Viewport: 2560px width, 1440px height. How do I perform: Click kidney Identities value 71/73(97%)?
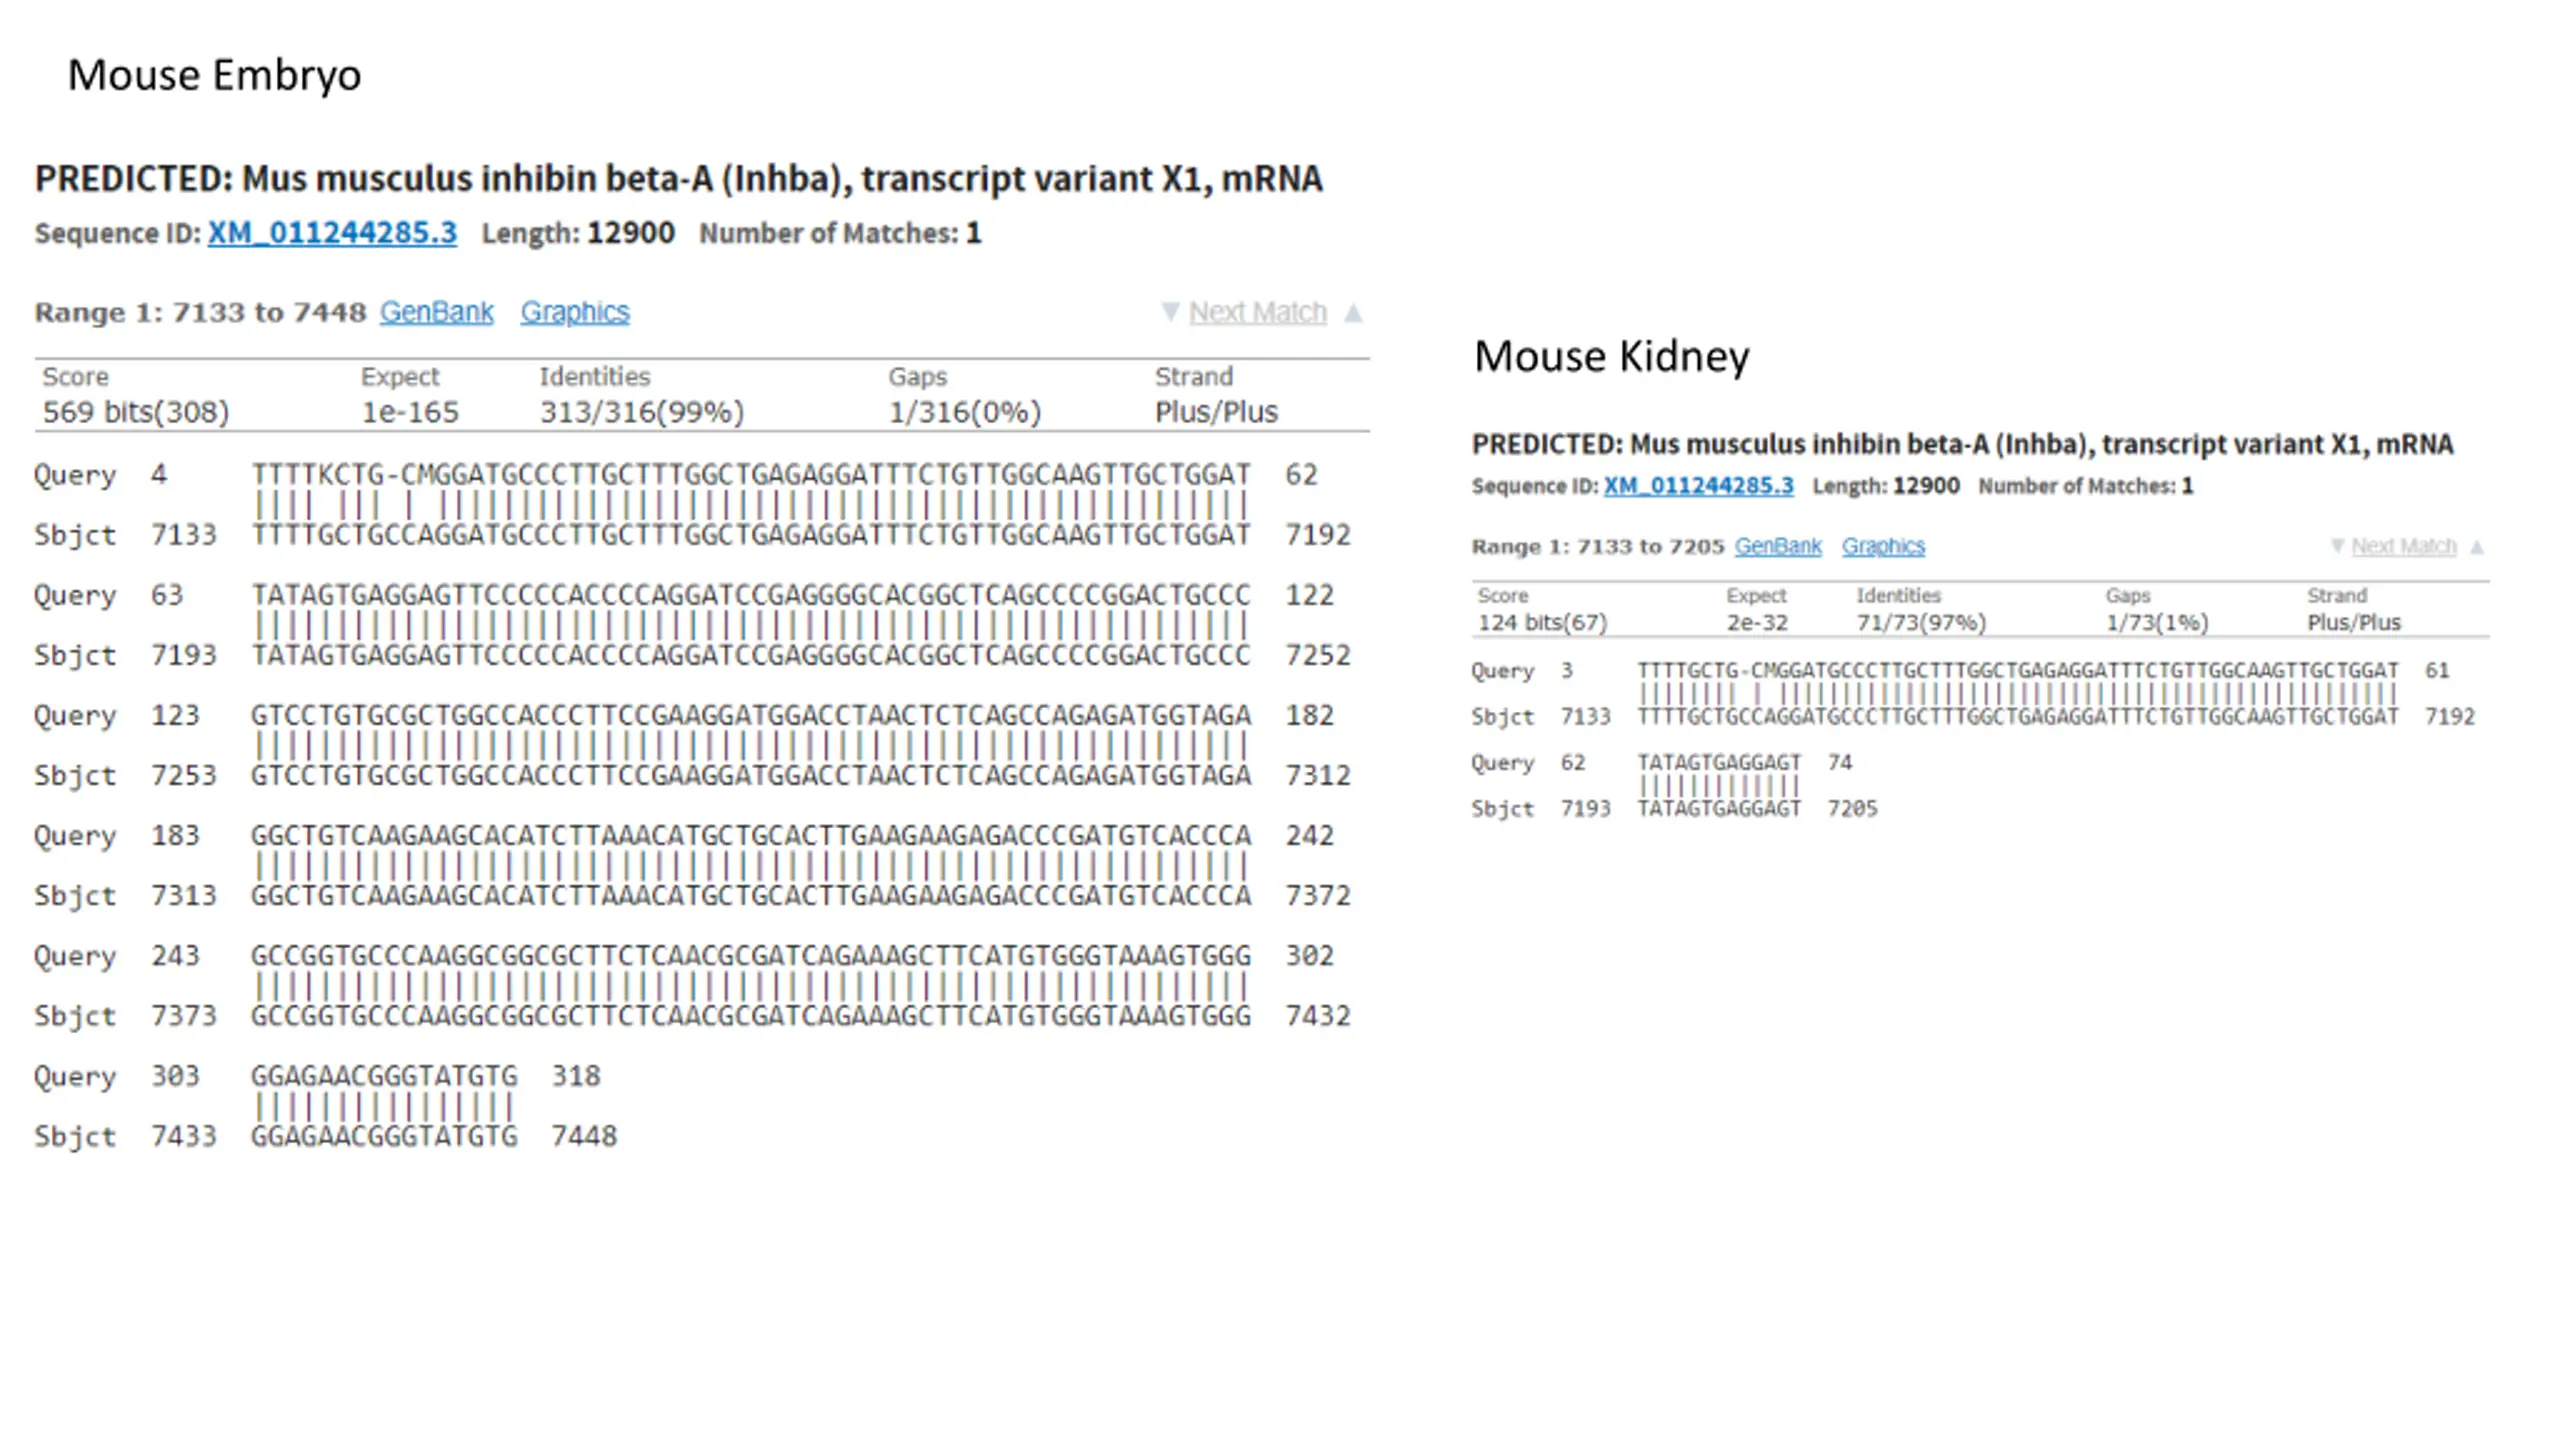coord(1921,622)
